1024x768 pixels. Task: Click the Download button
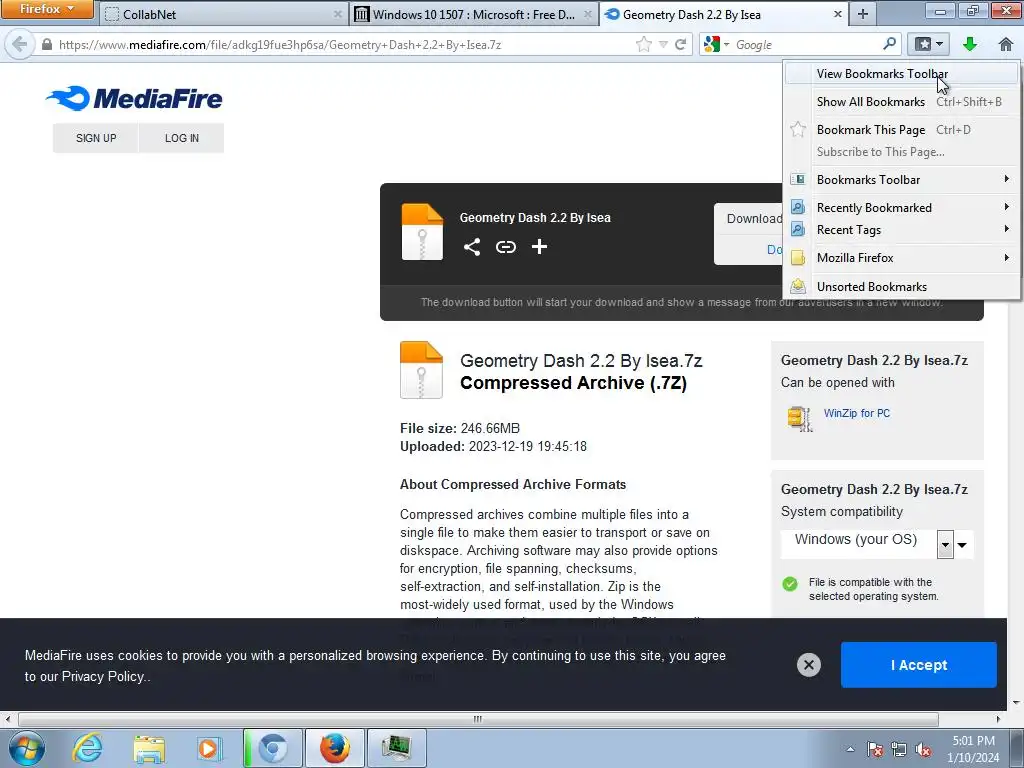tap(748, 233)
